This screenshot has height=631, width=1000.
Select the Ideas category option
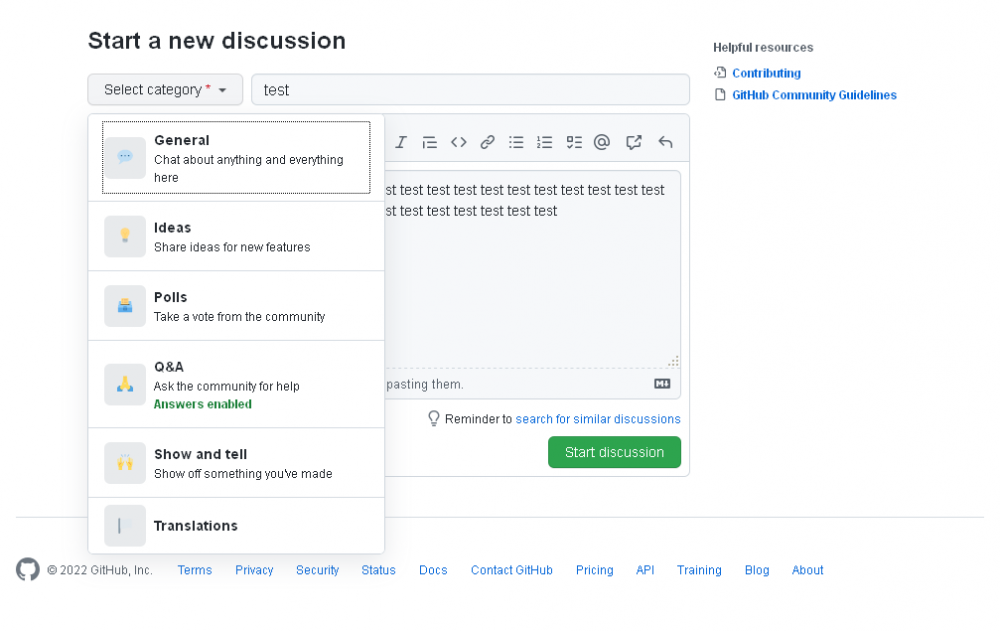[x=236, y=236]
